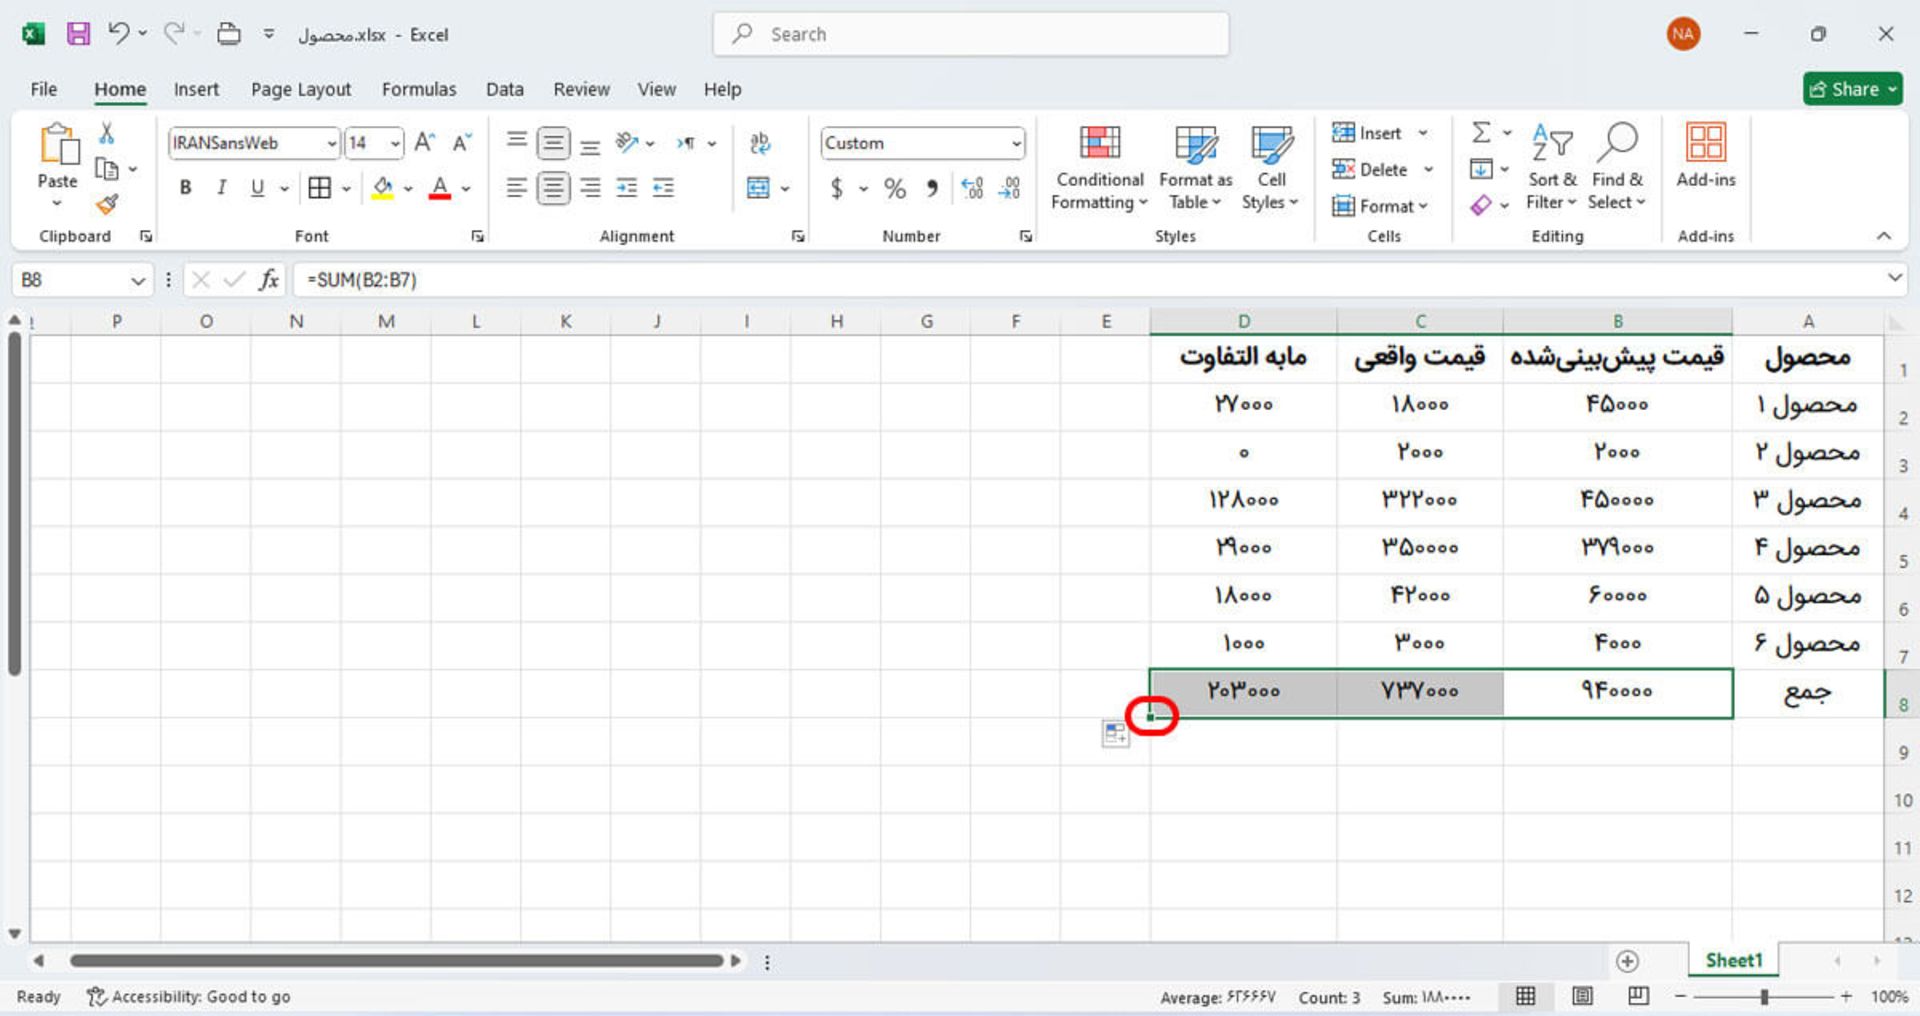Screen dimensions: 1920x1016
Task: Toggle Bold formatting
Action: [x=185, y=188]
